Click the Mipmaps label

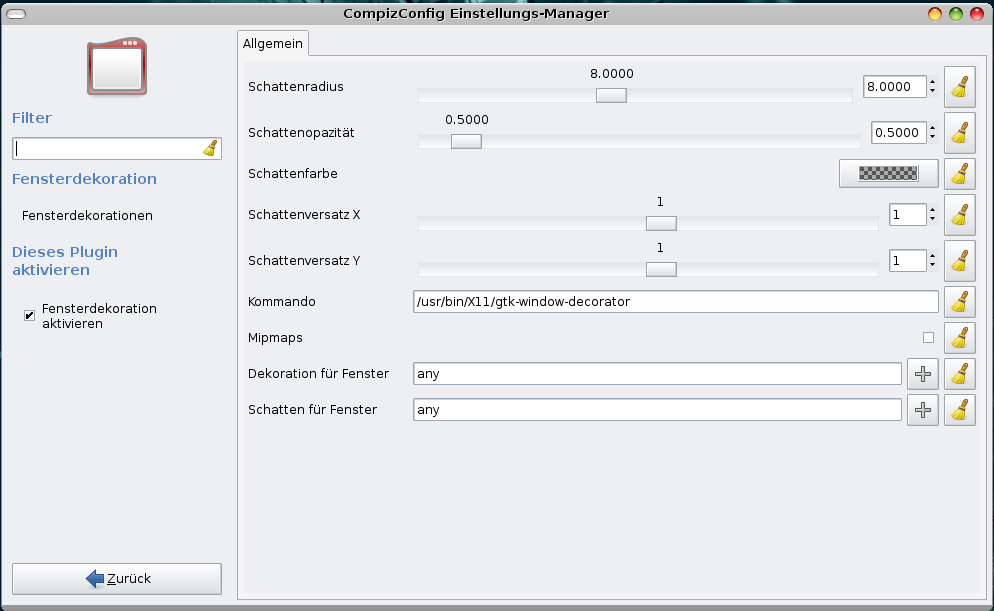(275, 338)
